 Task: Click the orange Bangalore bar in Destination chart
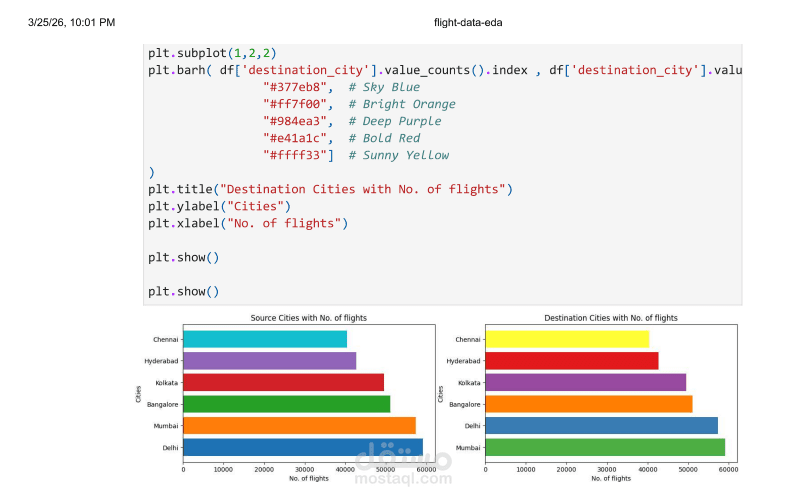pos(589,404)
